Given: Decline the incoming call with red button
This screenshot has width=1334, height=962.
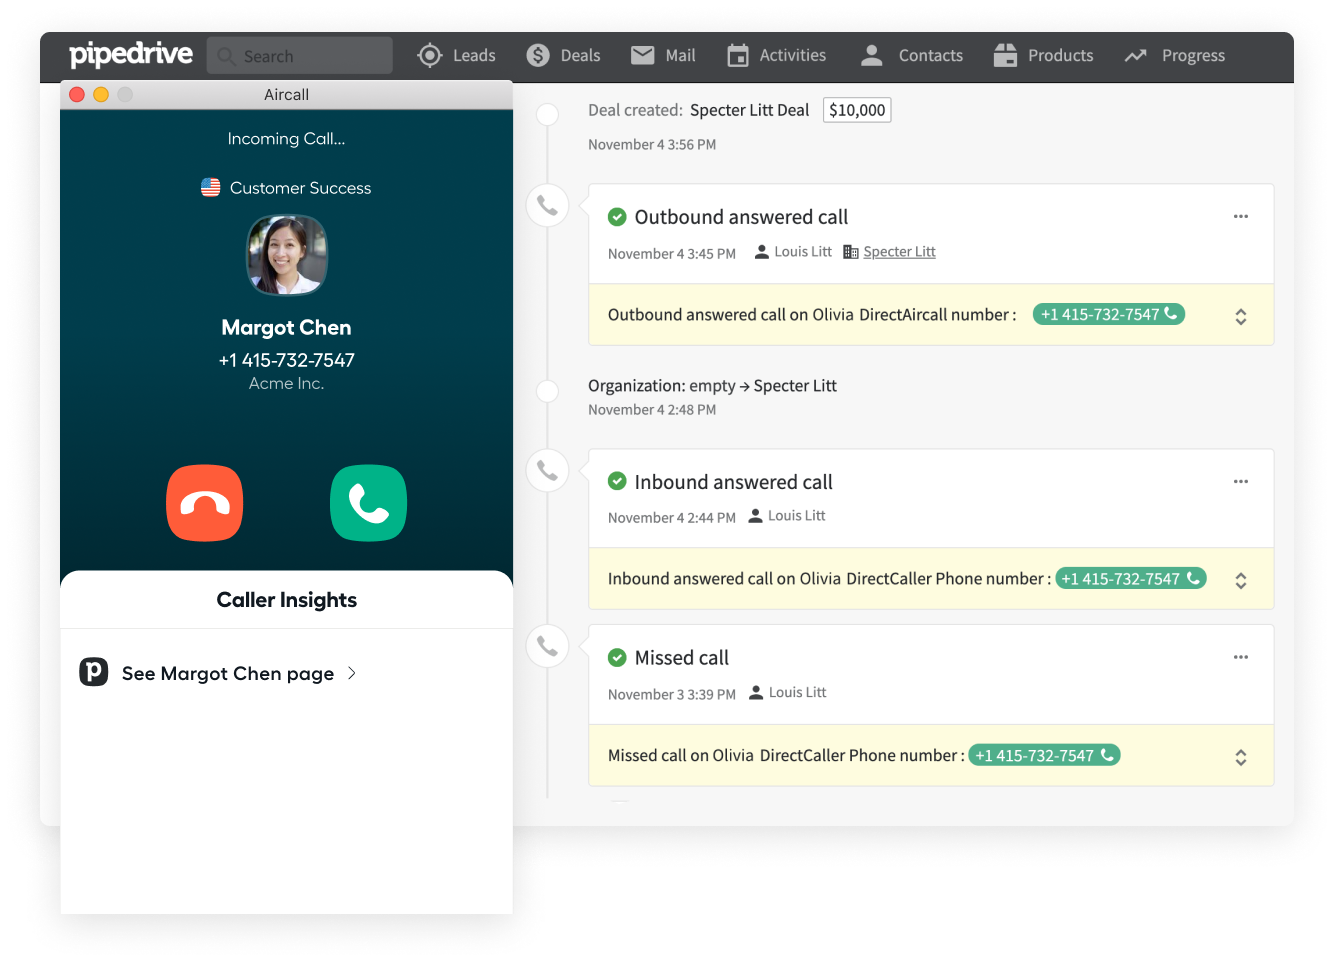Looking at the screenshot, I should click(x=205, y=503).
